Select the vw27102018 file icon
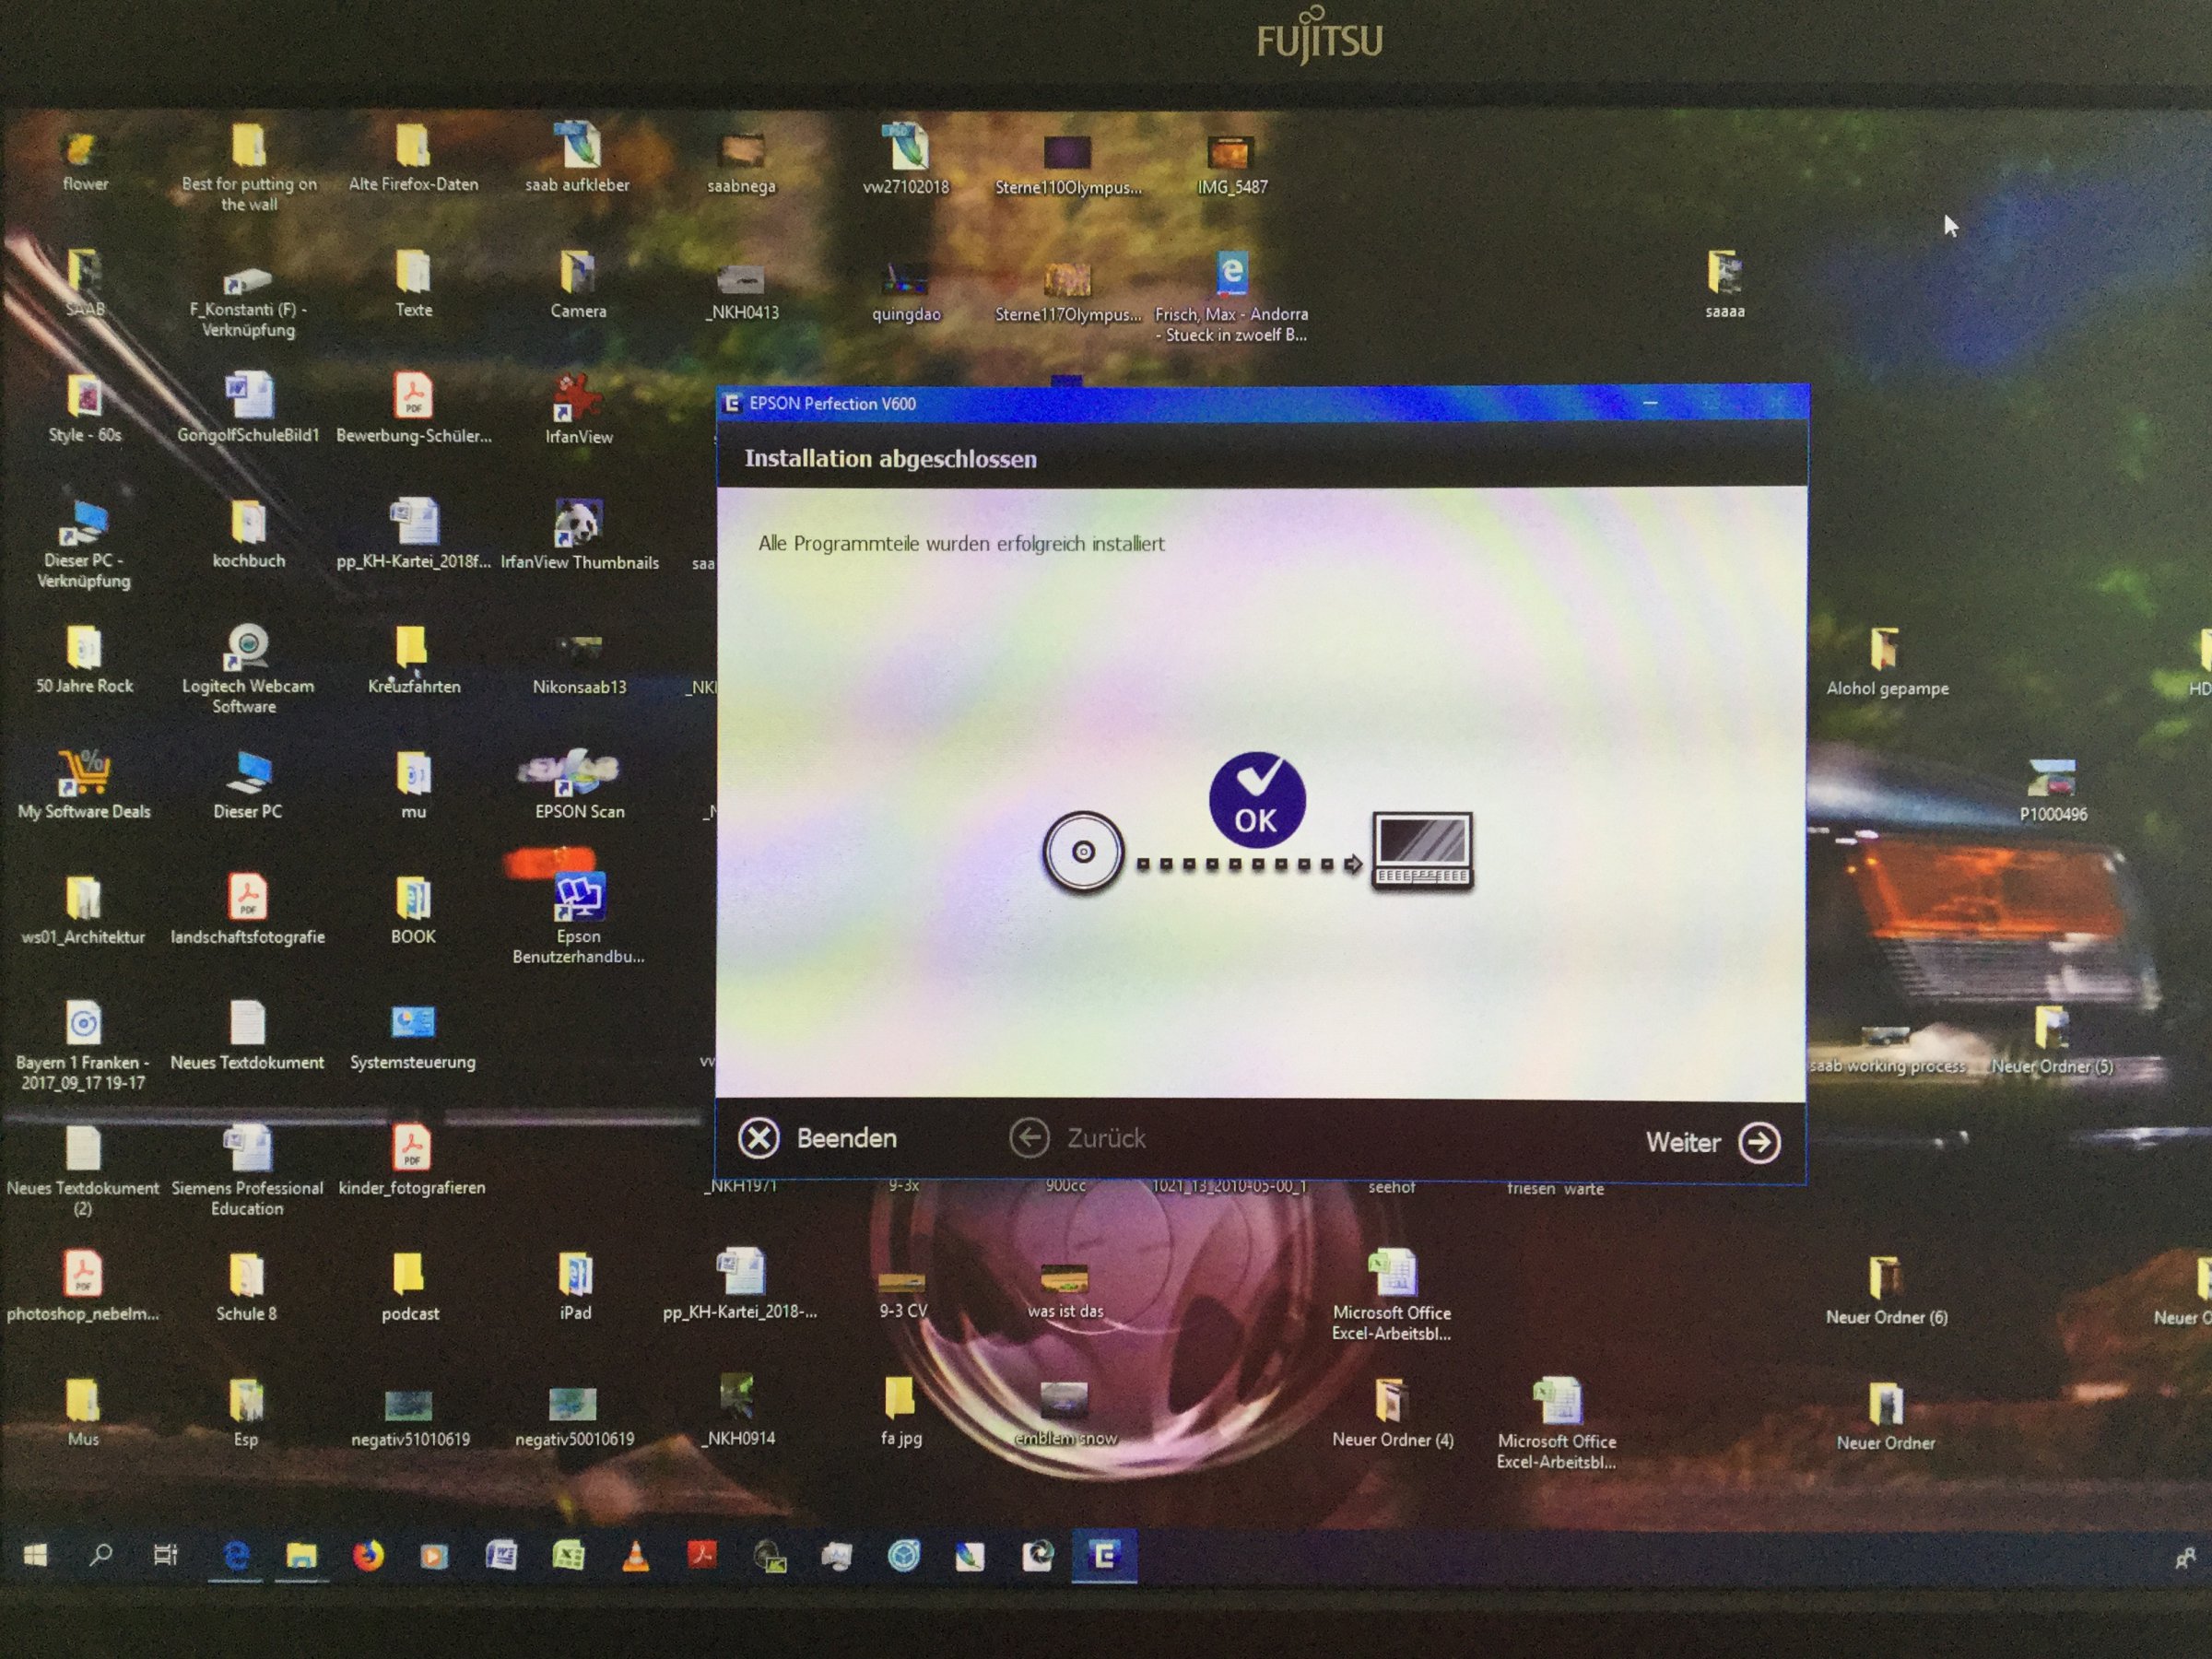Viewport: 2212px width, 1659px height. [x=905, y=160]
